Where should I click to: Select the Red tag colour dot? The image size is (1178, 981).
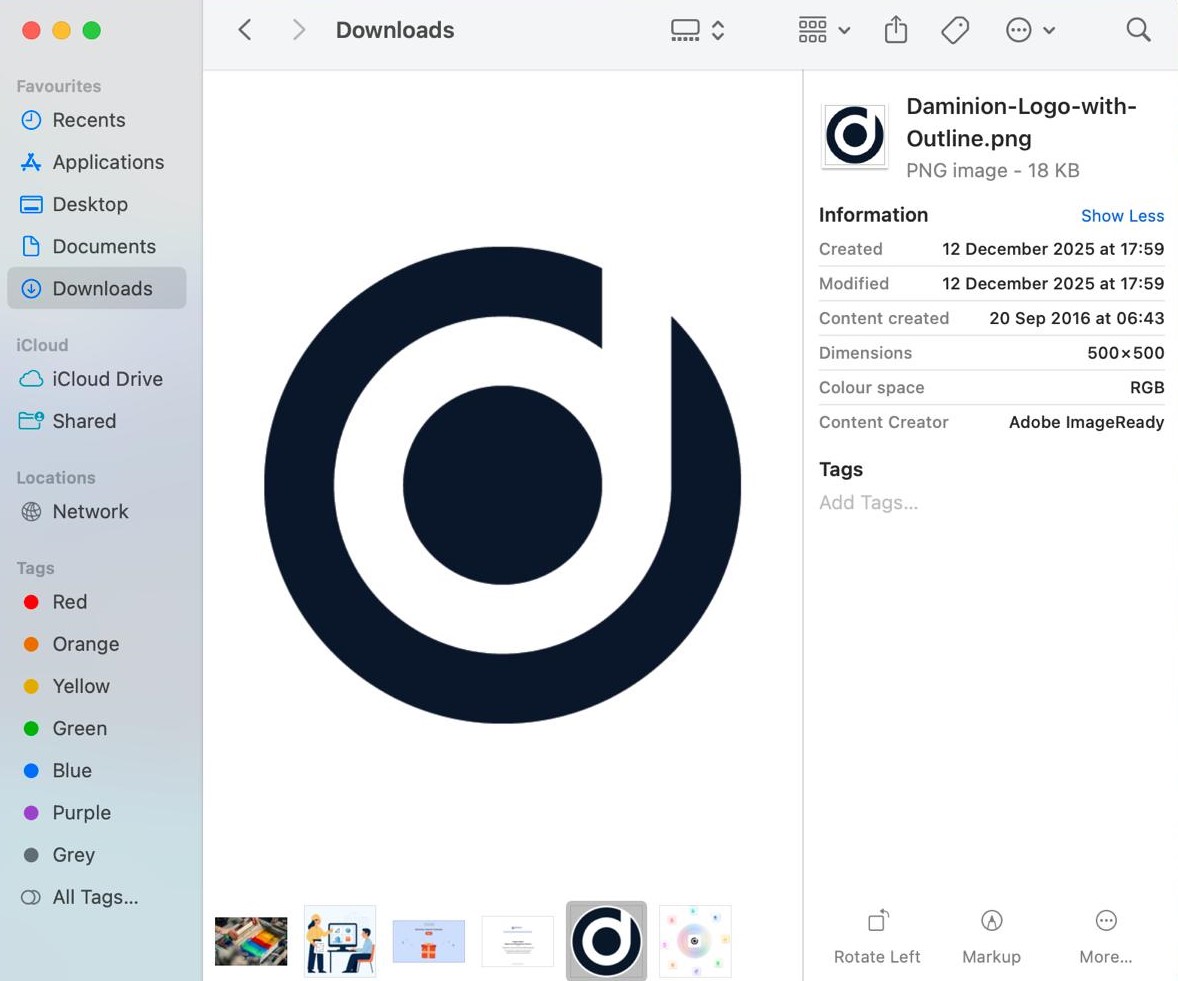31,602
